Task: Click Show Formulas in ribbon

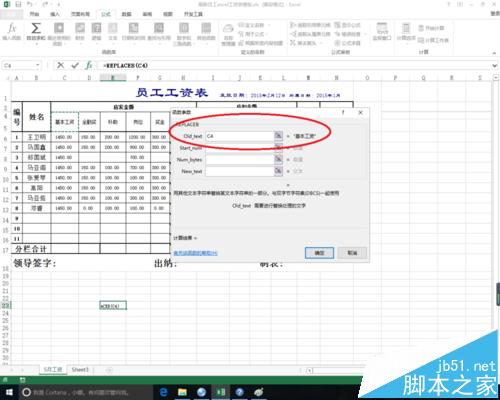Action: 347,25
